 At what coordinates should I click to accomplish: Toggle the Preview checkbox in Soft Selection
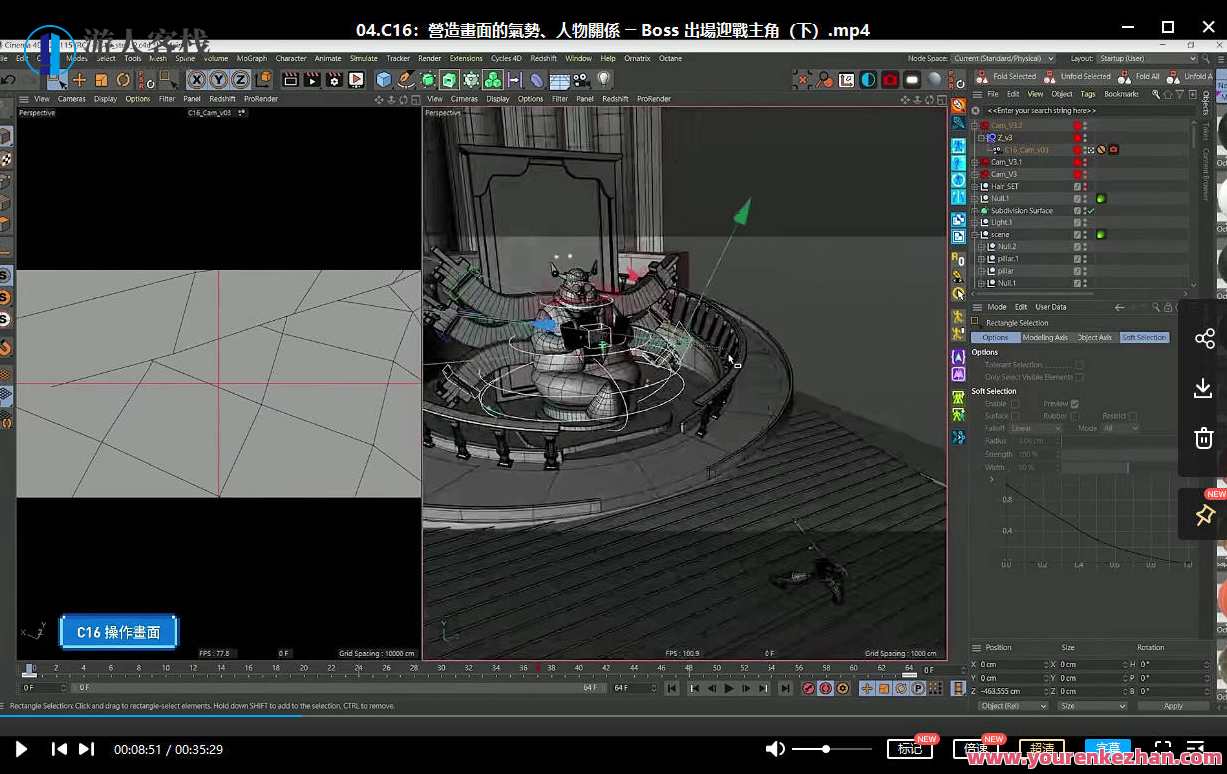1074,404
